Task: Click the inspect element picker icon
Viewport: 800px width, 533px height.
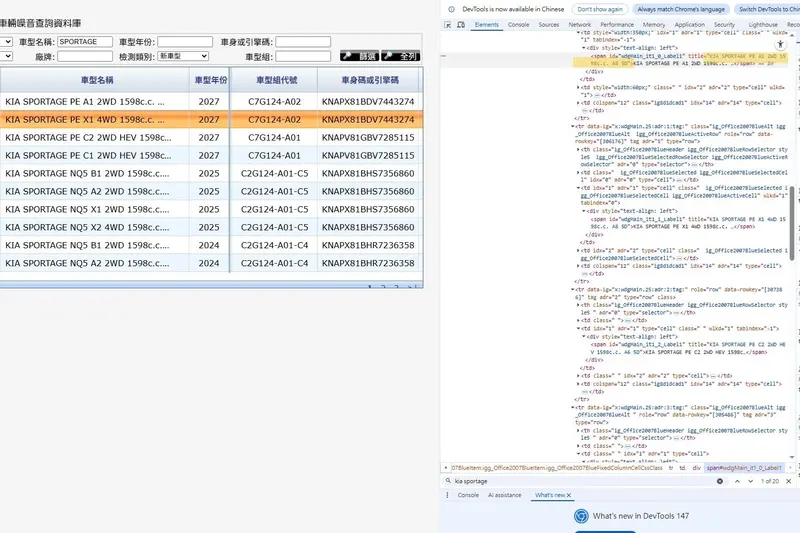Action: (x=449, y=24)
